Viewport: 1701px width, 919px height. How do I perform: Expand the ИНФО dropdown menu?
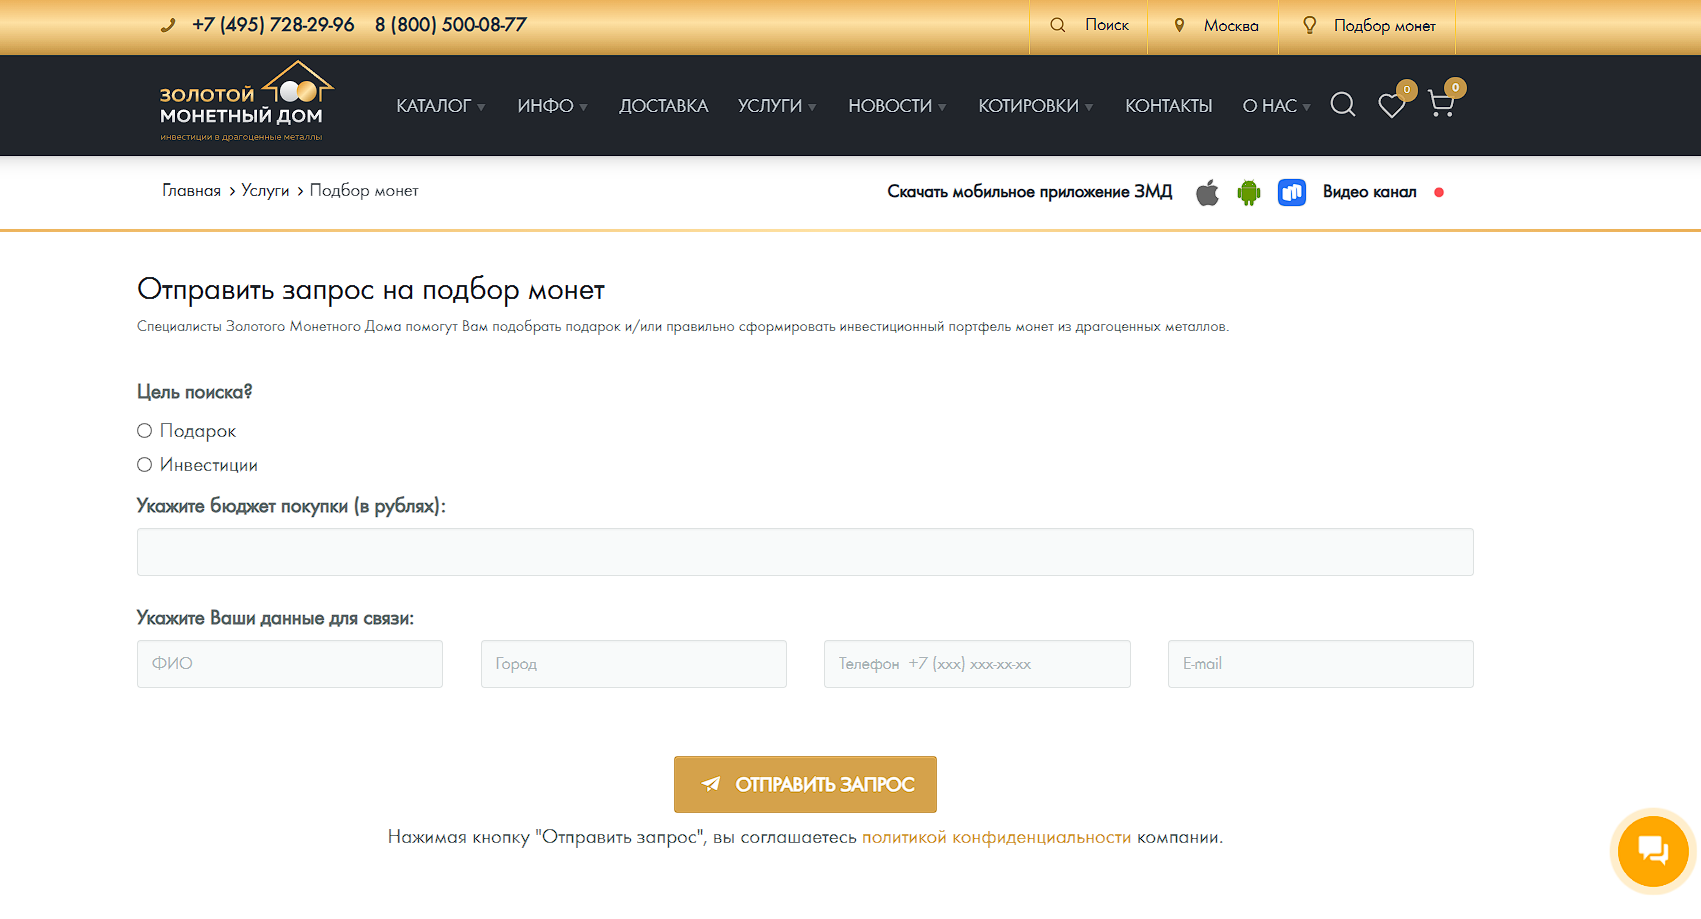pos(552,106)
